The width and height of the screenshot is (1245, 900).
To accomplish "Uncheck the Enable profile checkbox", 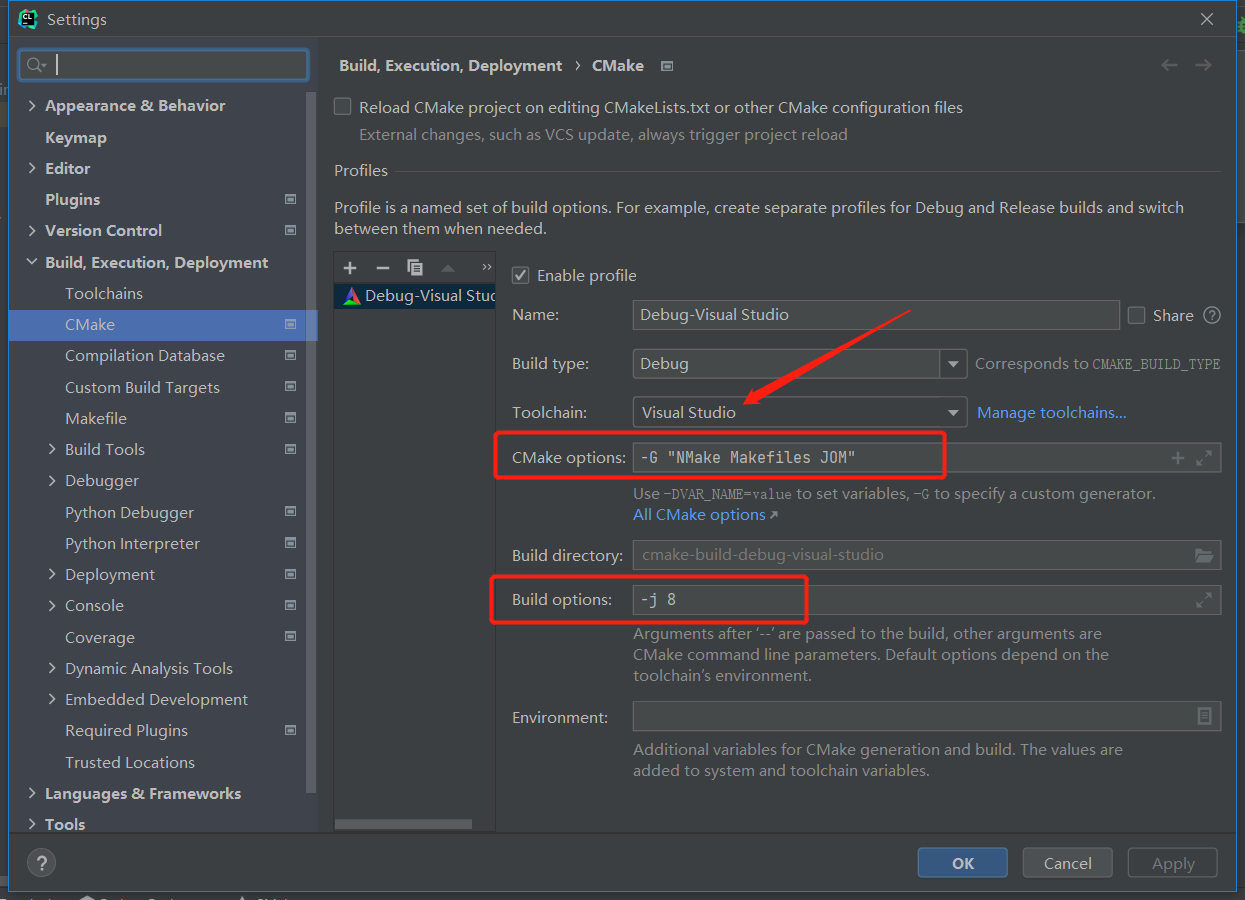I will pos(520,275).
